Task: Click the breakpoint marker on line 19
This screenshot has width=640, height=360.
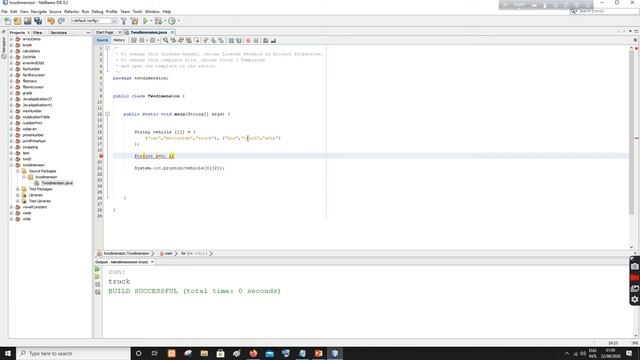Action: coord(101,156)
